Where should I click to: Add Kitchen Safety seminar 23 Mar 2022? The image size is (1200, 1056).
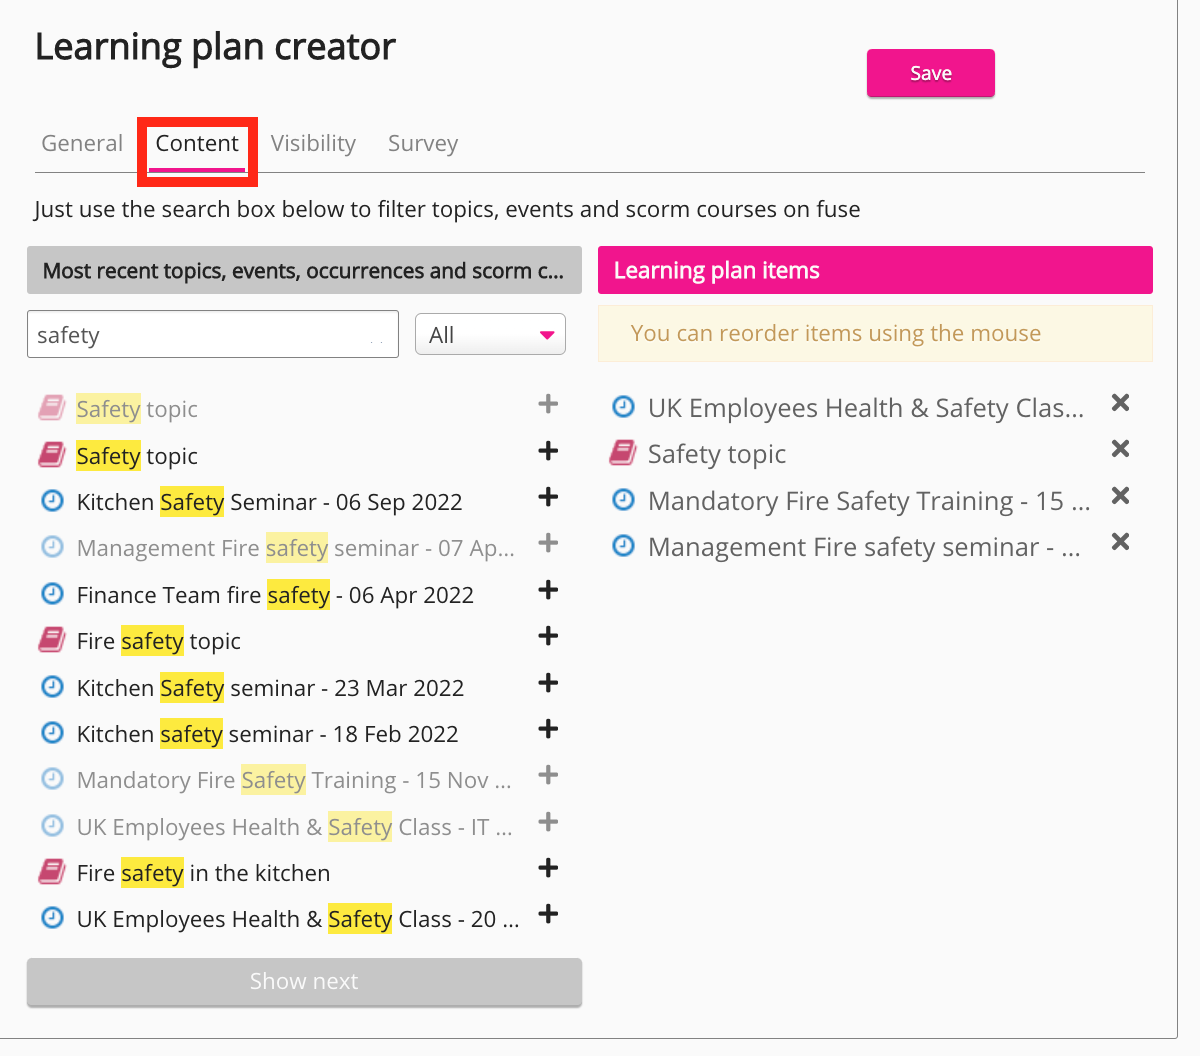548,683
